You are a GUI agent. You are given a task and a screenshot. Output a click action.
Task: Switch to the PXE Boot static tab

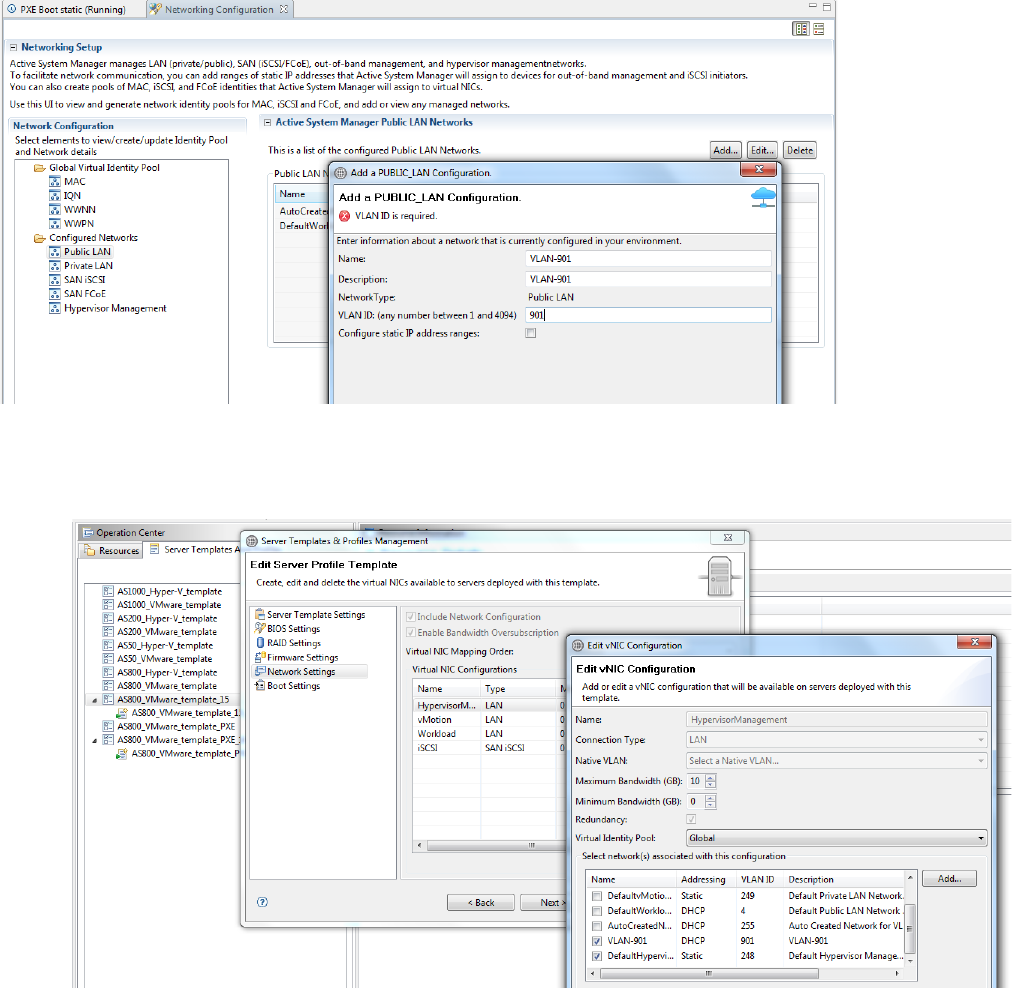pyautogui.click(x=70, y=9)
